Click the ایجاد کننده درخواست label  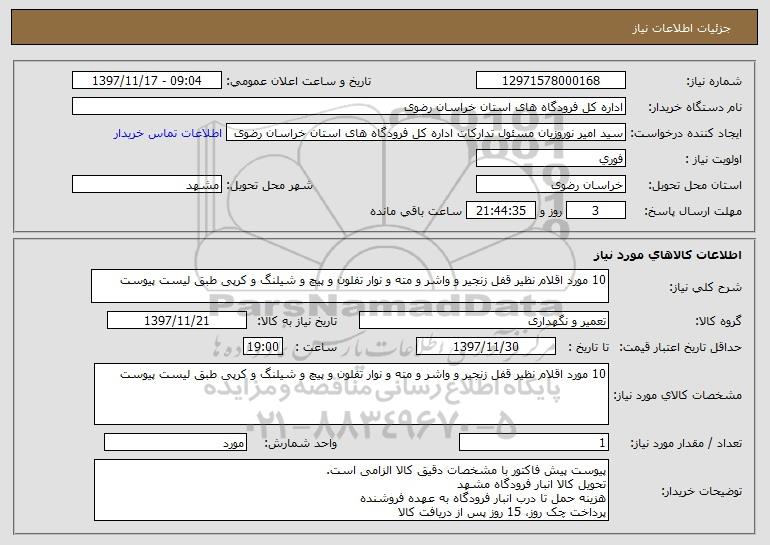pyautogui.click(x=686, y=134)
